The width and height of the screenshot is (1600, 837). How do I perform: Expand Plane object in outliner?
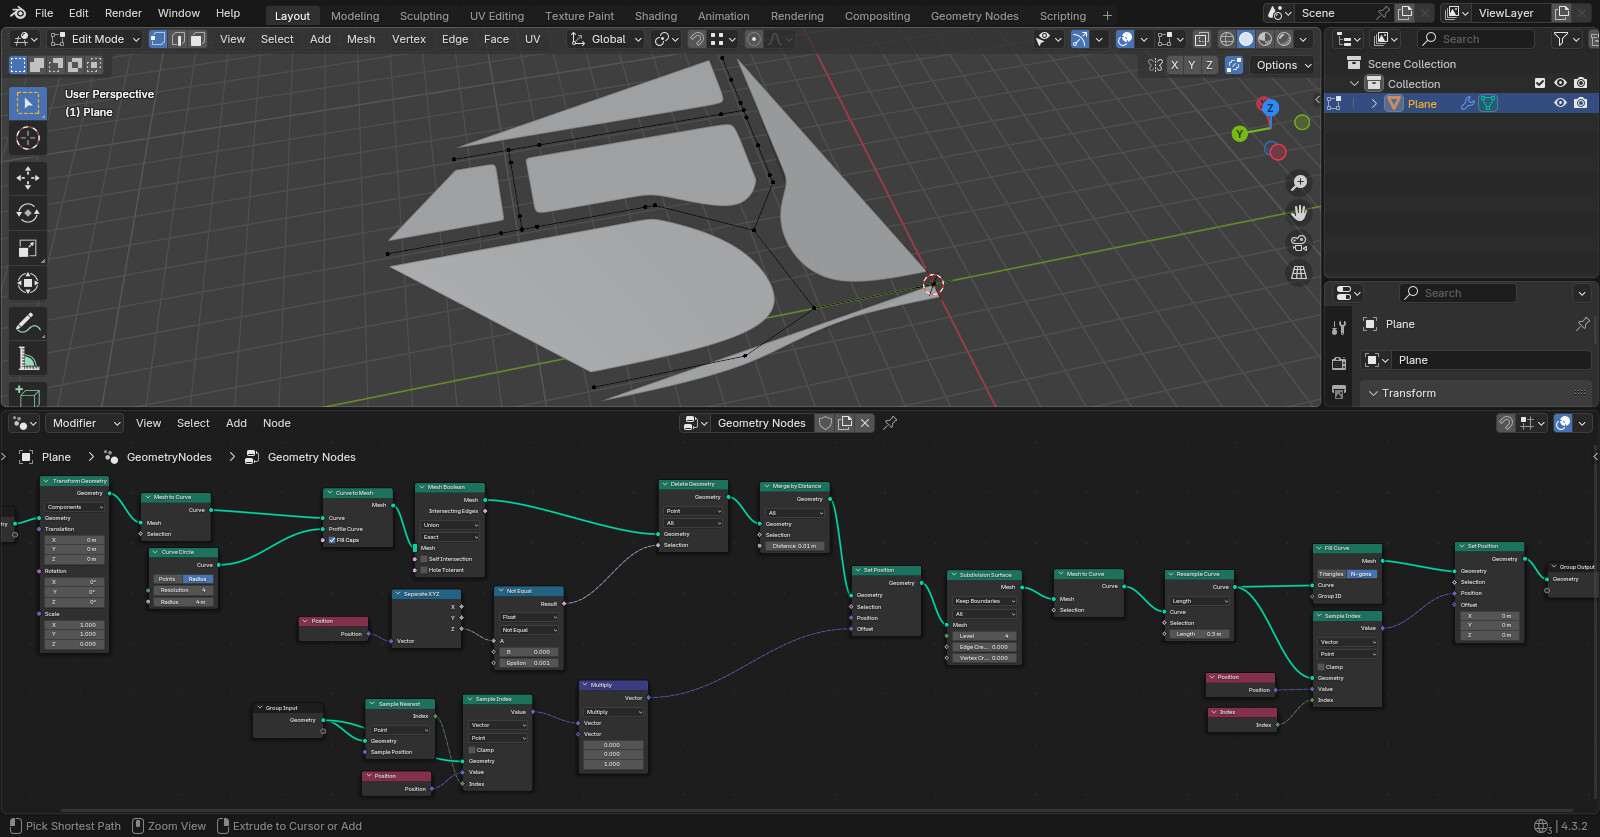[1374, 103]
